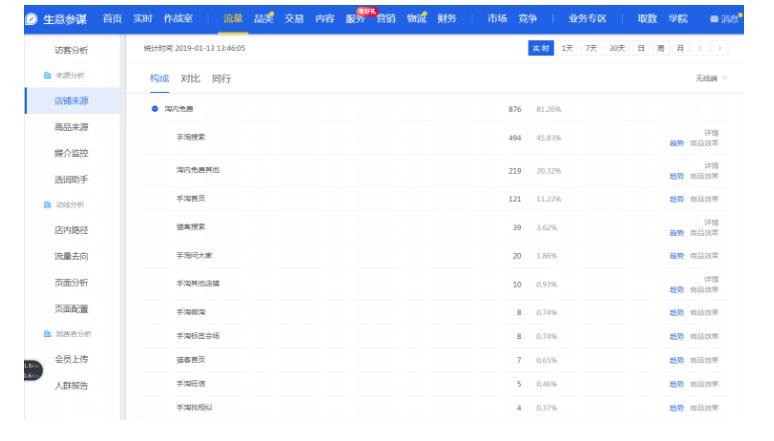Open 趋势 link in the 手淘问大家 row
This screenshot has height=441, width=774.
[676, 256]
